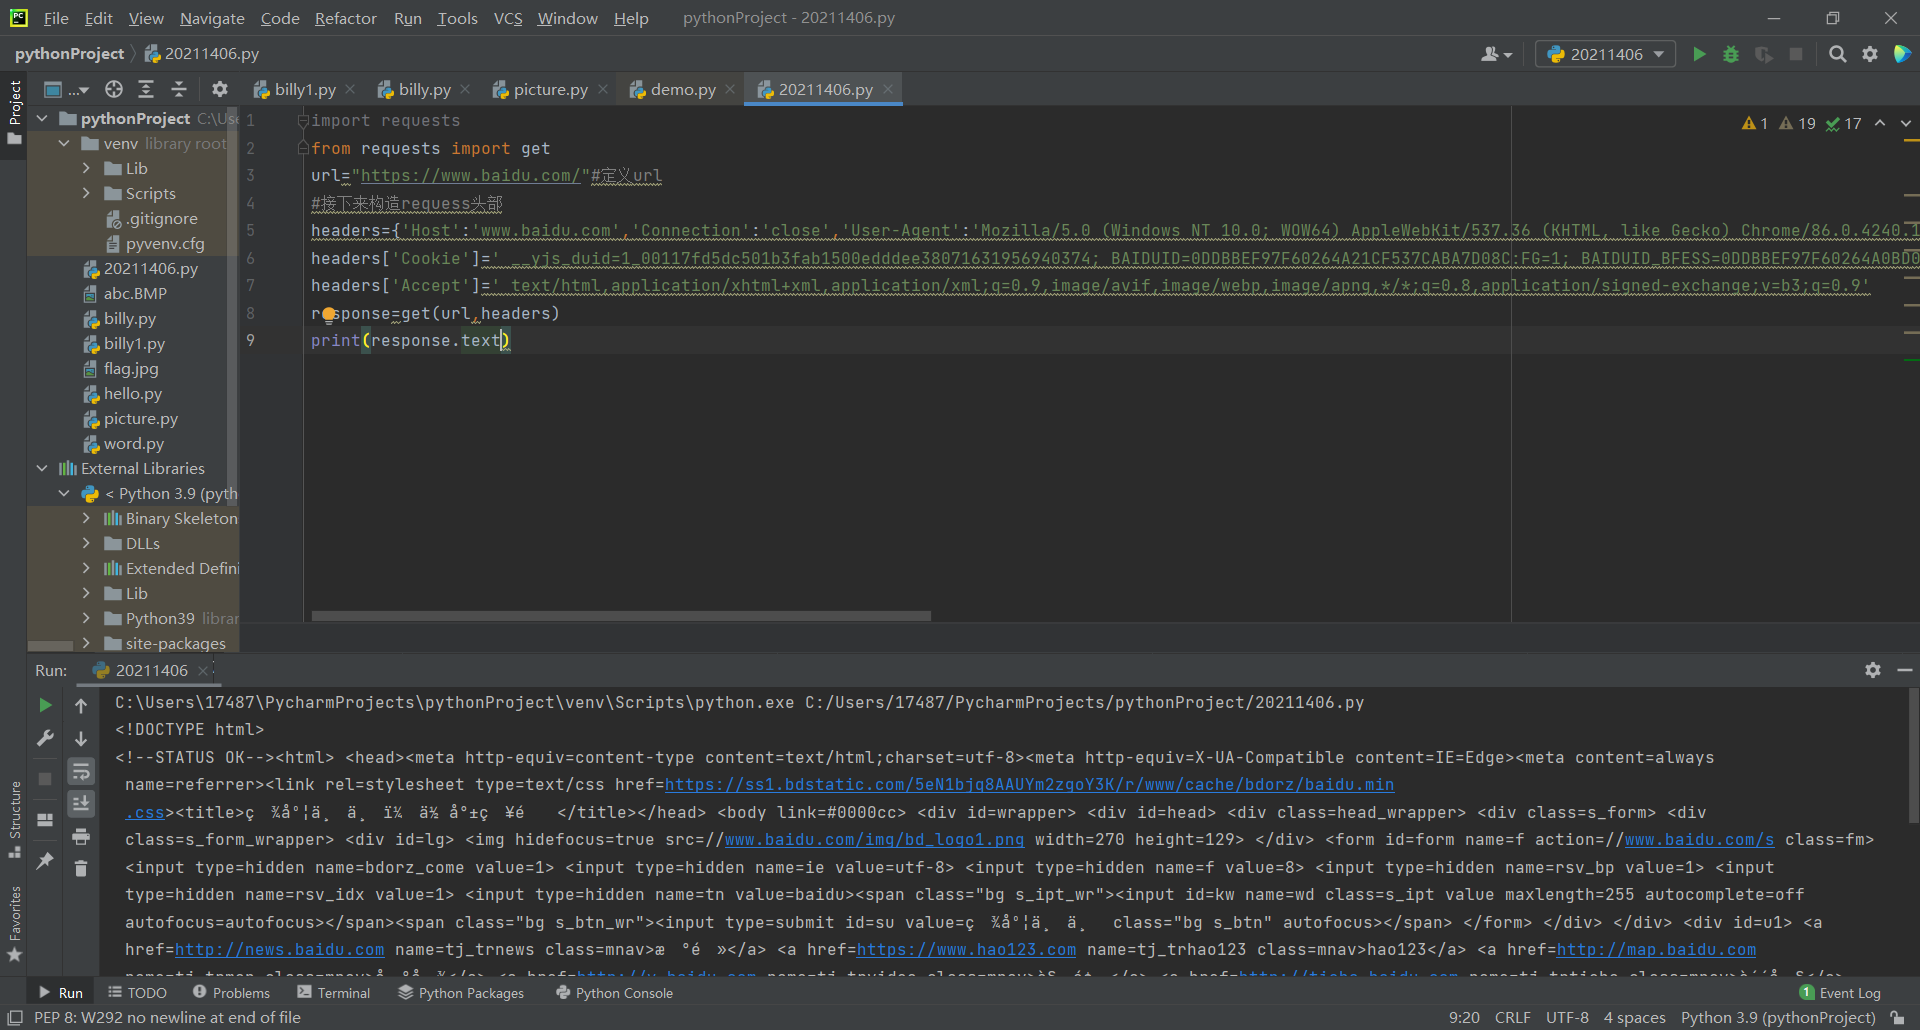Click the editor horizontal scrollbar
1920x1030 pixels.
tap(621, 616)
